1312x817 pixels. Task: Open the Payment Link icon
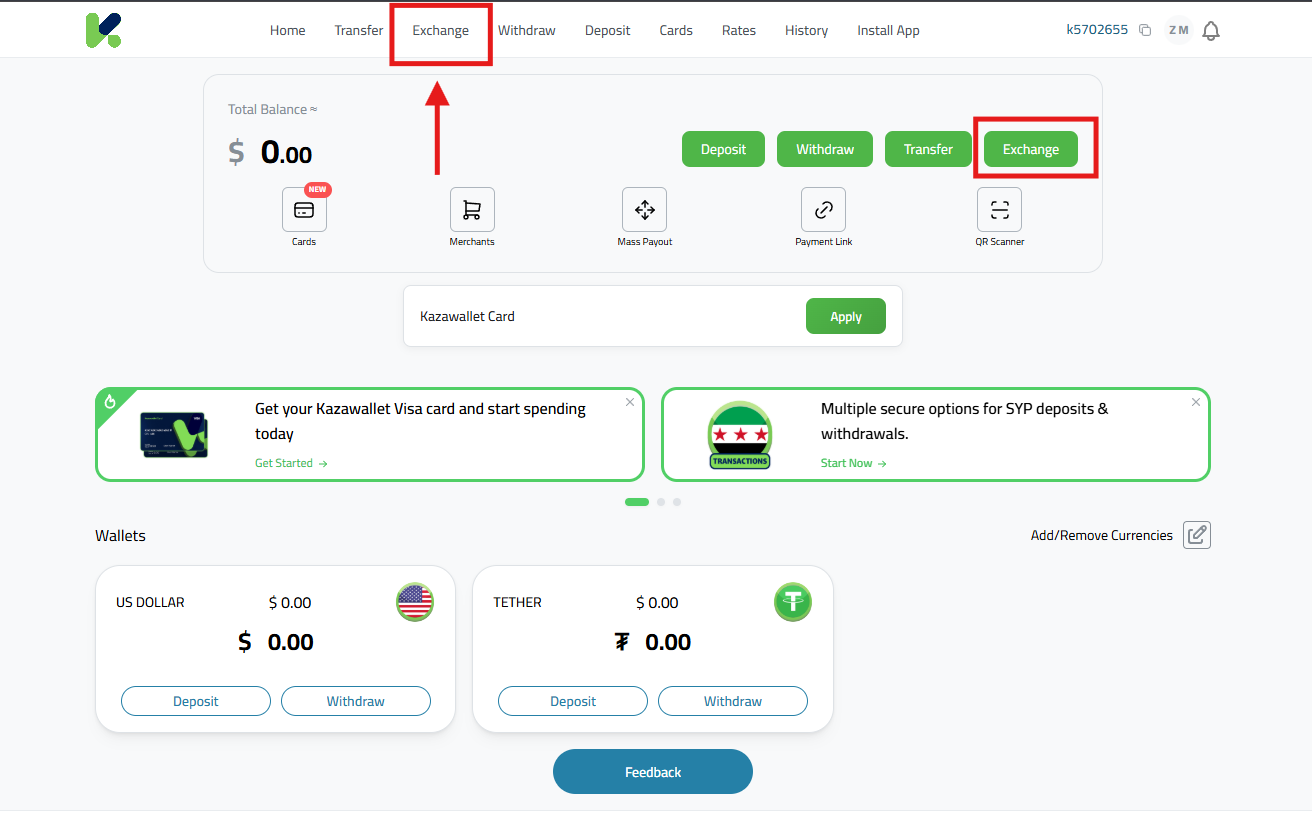coord(823,210)
